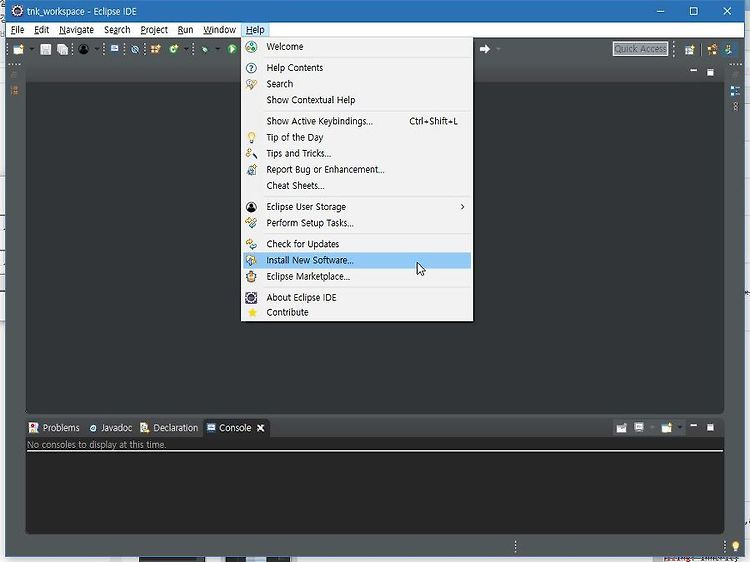This screenshot has height=562, width=750.
Task: Click the Display Selected Console icon
Action: (x=639, y=427)
